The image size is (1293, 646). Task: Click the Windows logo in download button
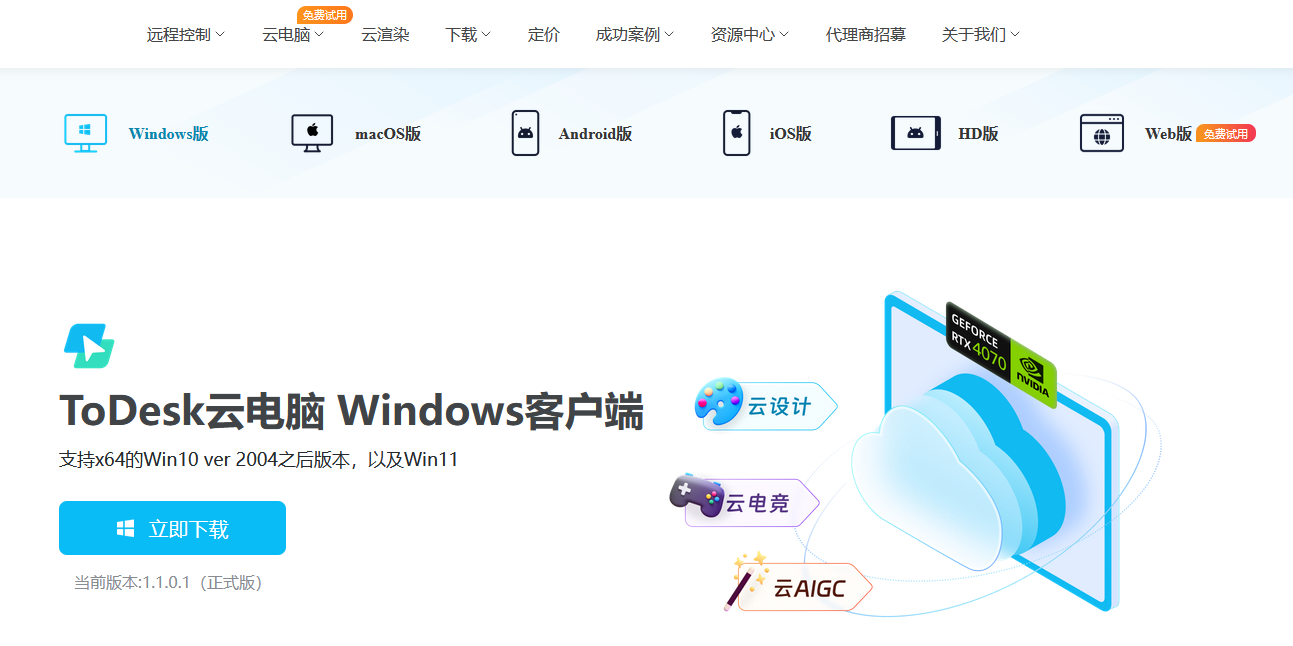point(126,529)
